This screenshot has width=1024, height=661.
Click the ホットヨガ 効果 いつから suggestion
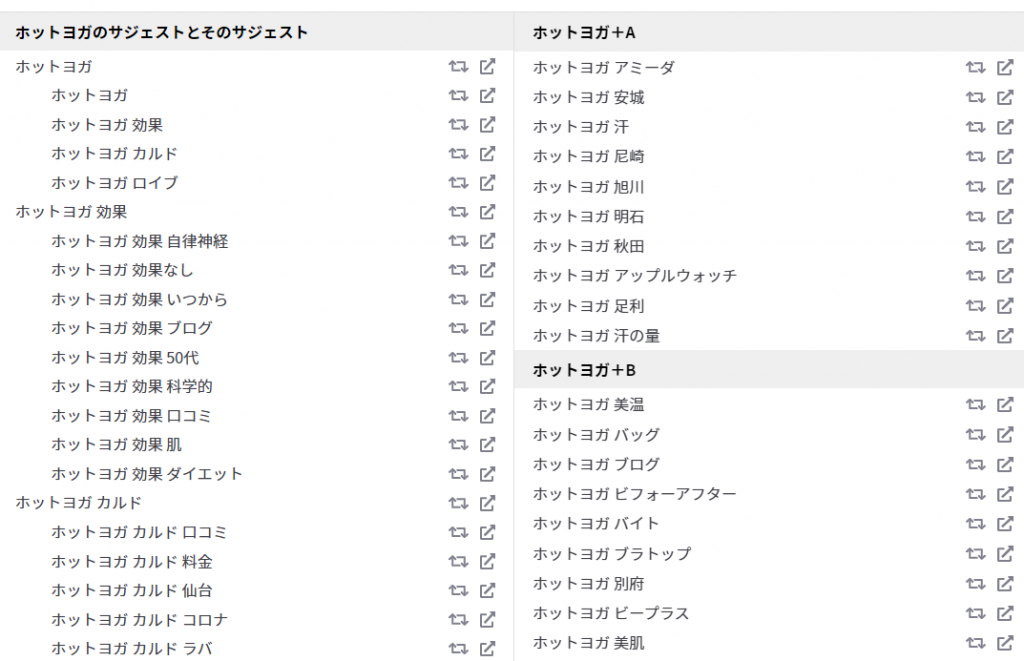(139, 299)
